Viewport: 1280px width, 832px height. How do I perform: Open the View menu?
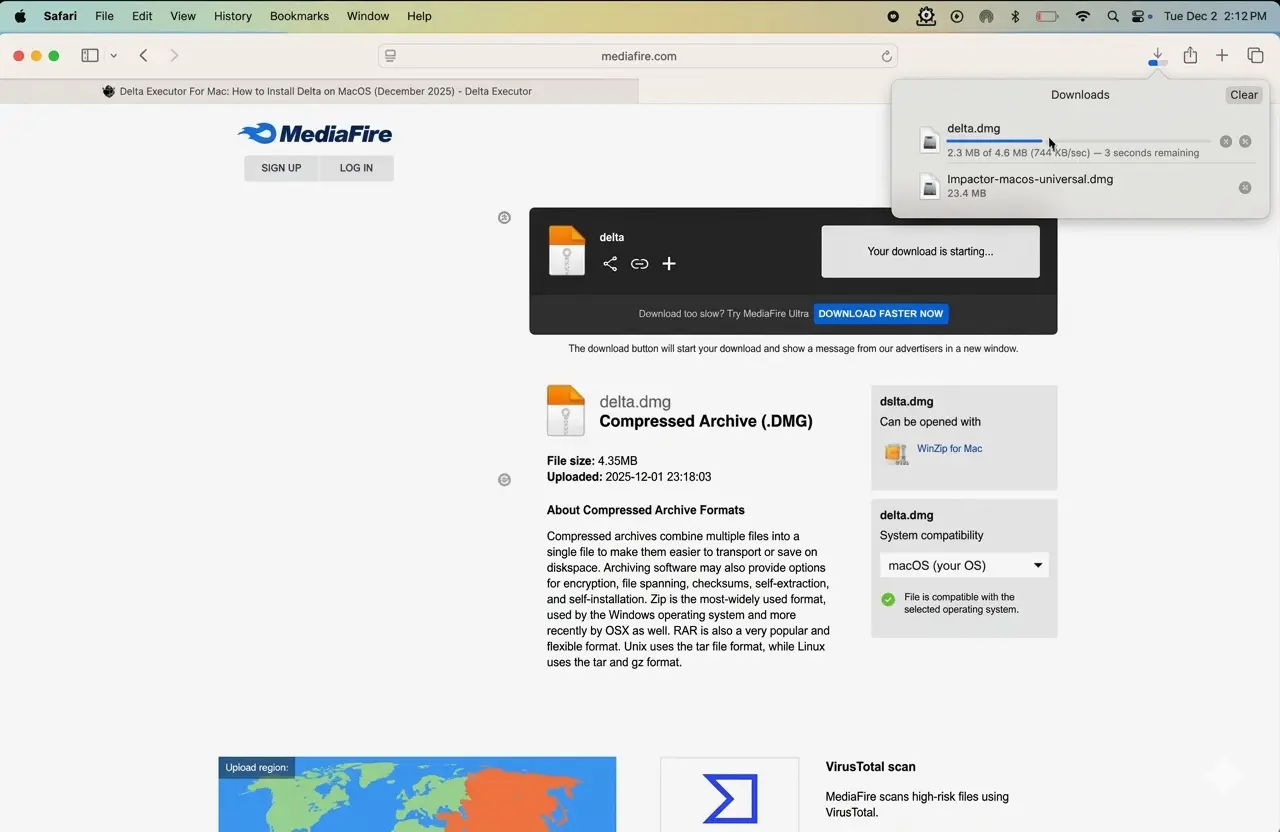183,16
